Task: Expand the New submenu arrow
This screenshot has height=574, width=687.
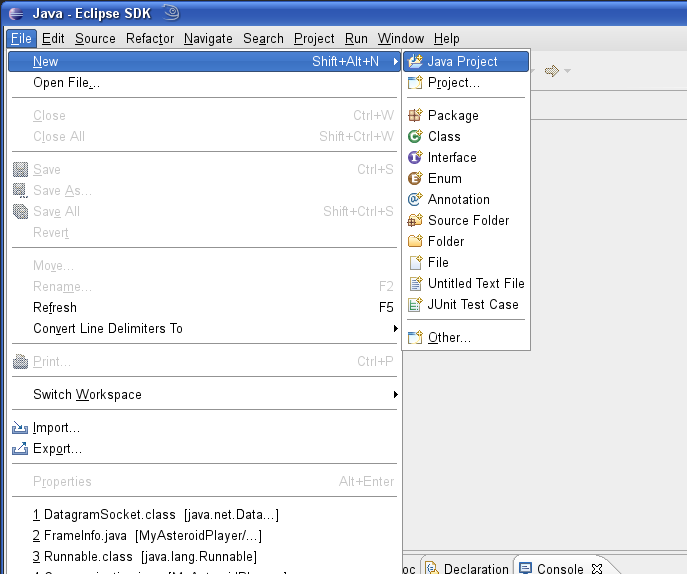Action: 396,61
